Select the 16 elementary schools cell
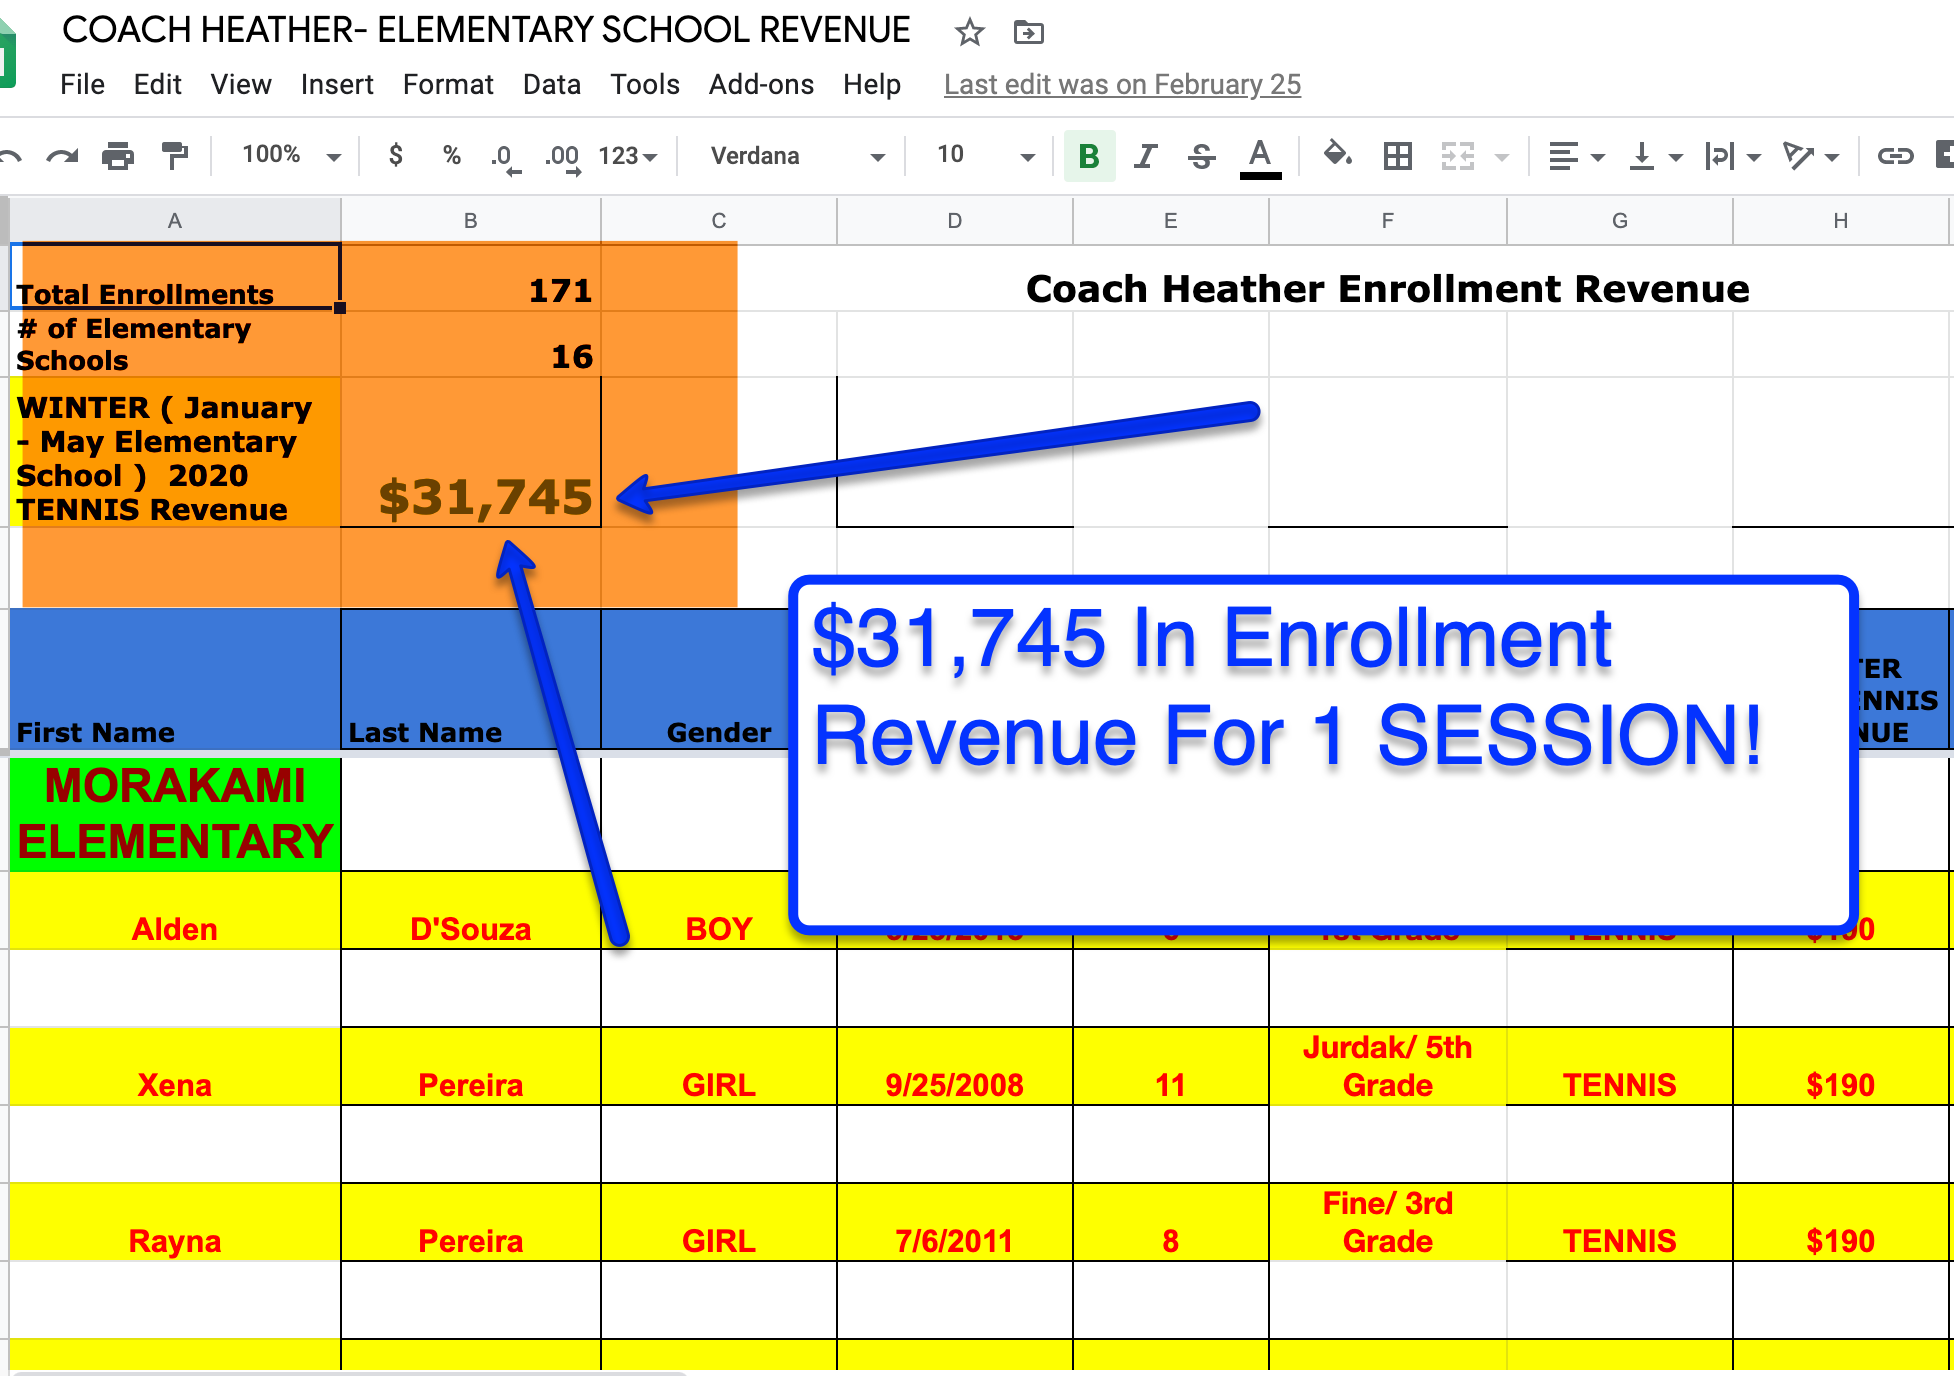The image size is (1954, 1376). tap(470, 344)
